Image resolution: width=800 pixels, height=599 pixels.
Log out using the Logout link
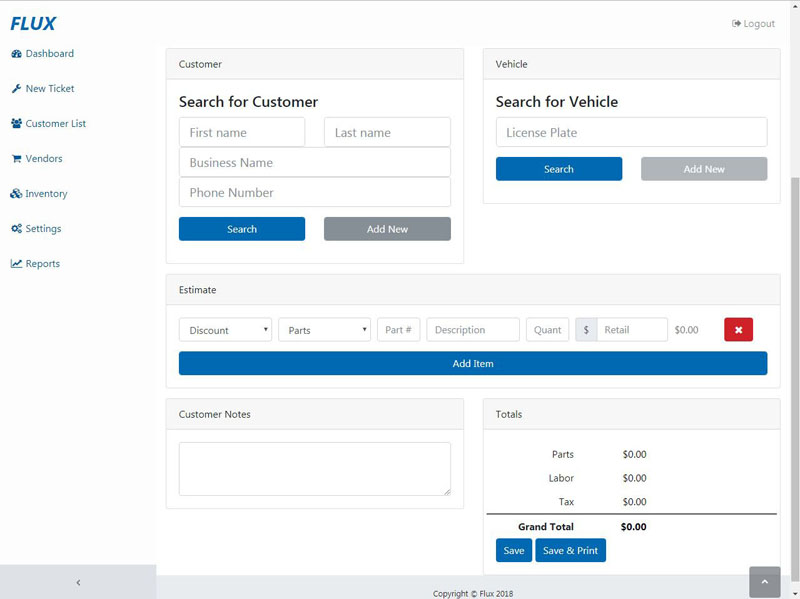click(753, 24)
